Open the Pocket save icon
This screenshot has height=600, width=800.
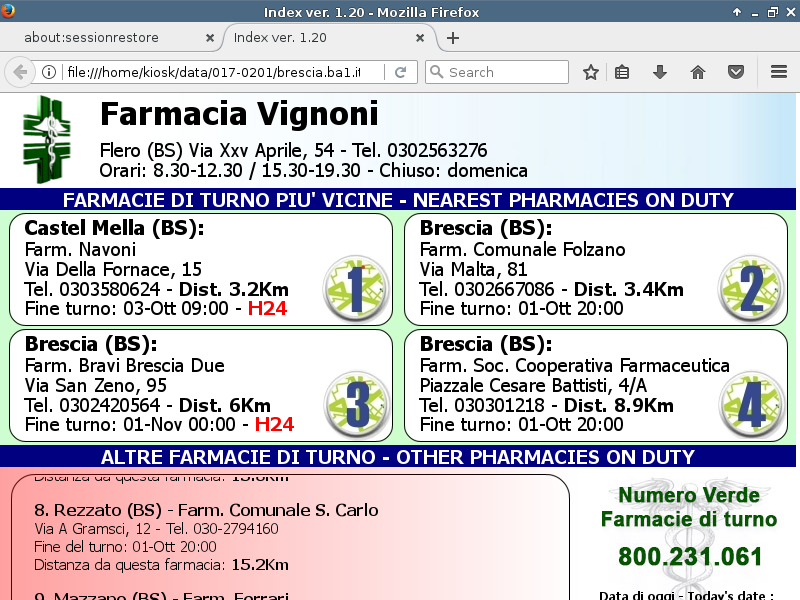(x=736, y=72)
